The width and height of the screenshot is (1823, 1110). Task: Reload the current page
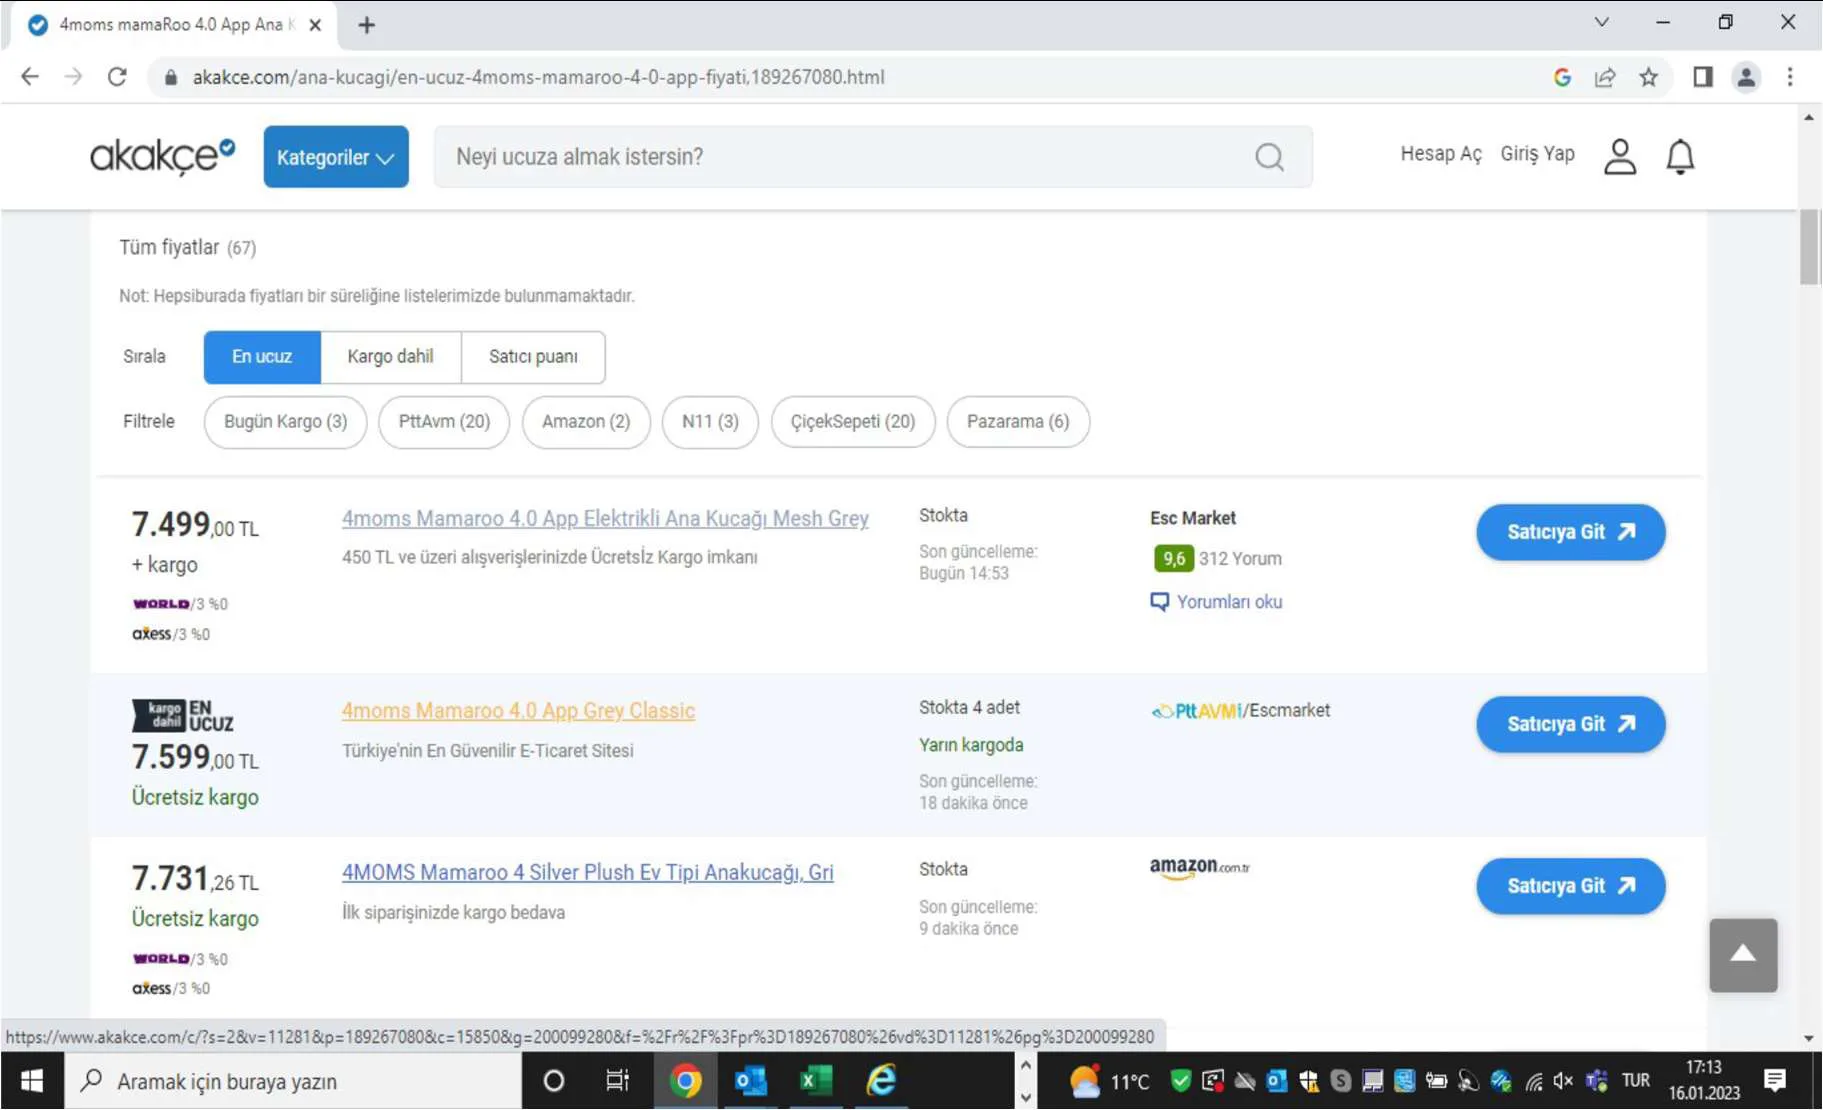click(x=117, y=77)
